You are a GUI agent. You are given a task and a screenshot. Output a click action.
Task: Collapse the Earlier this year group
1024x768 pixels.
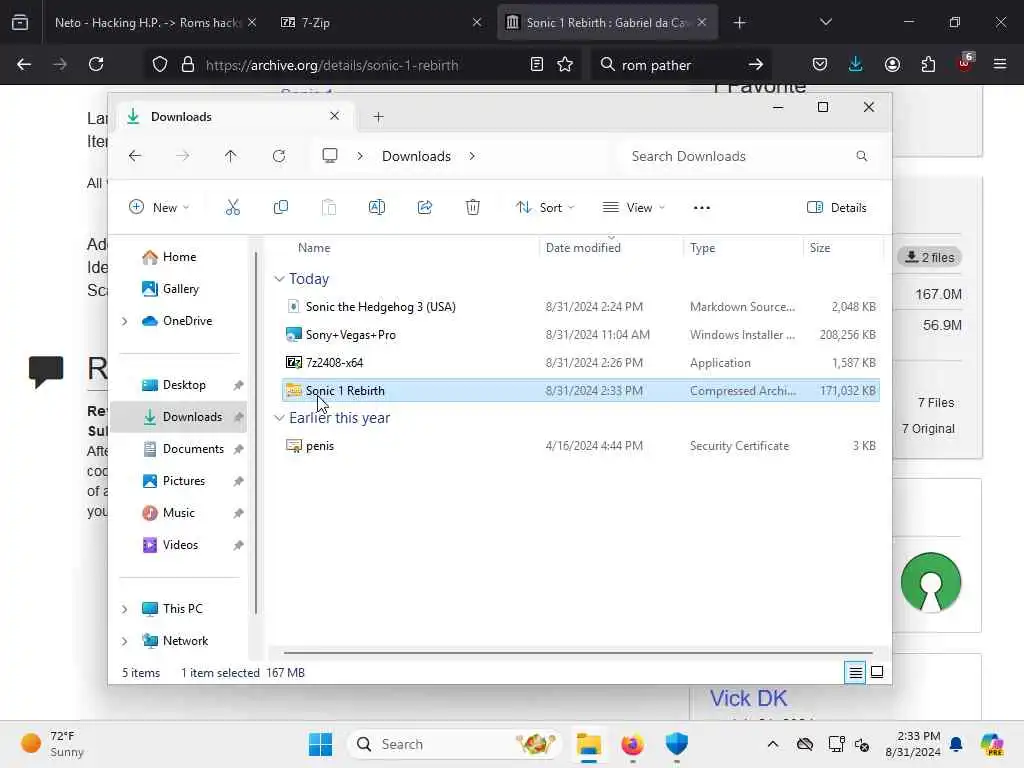pos(279,418)
